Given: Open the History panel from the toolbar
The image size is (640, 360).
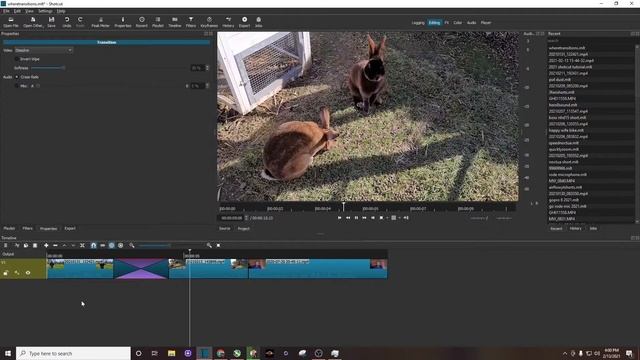Looking at the screenshot, I should [x=229, y=22].
